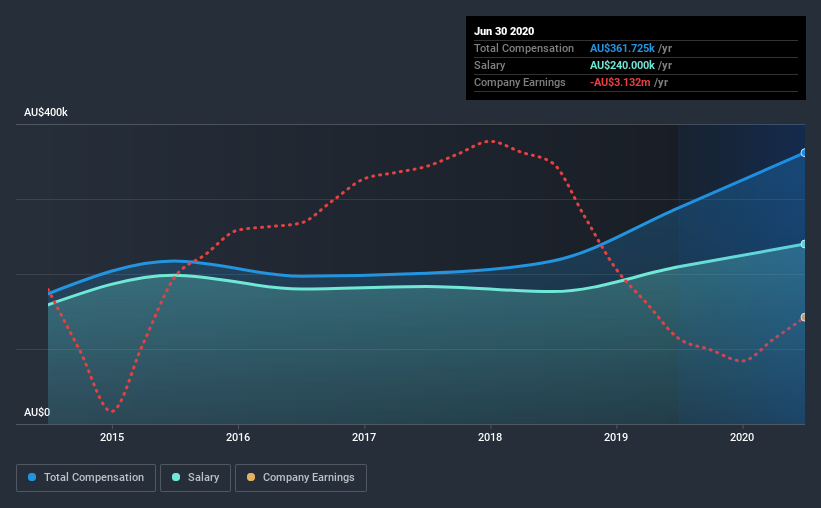Viewport: 821px width, 508px height.
Task: Click the AU$240.000k salary value
Action: 622,65
